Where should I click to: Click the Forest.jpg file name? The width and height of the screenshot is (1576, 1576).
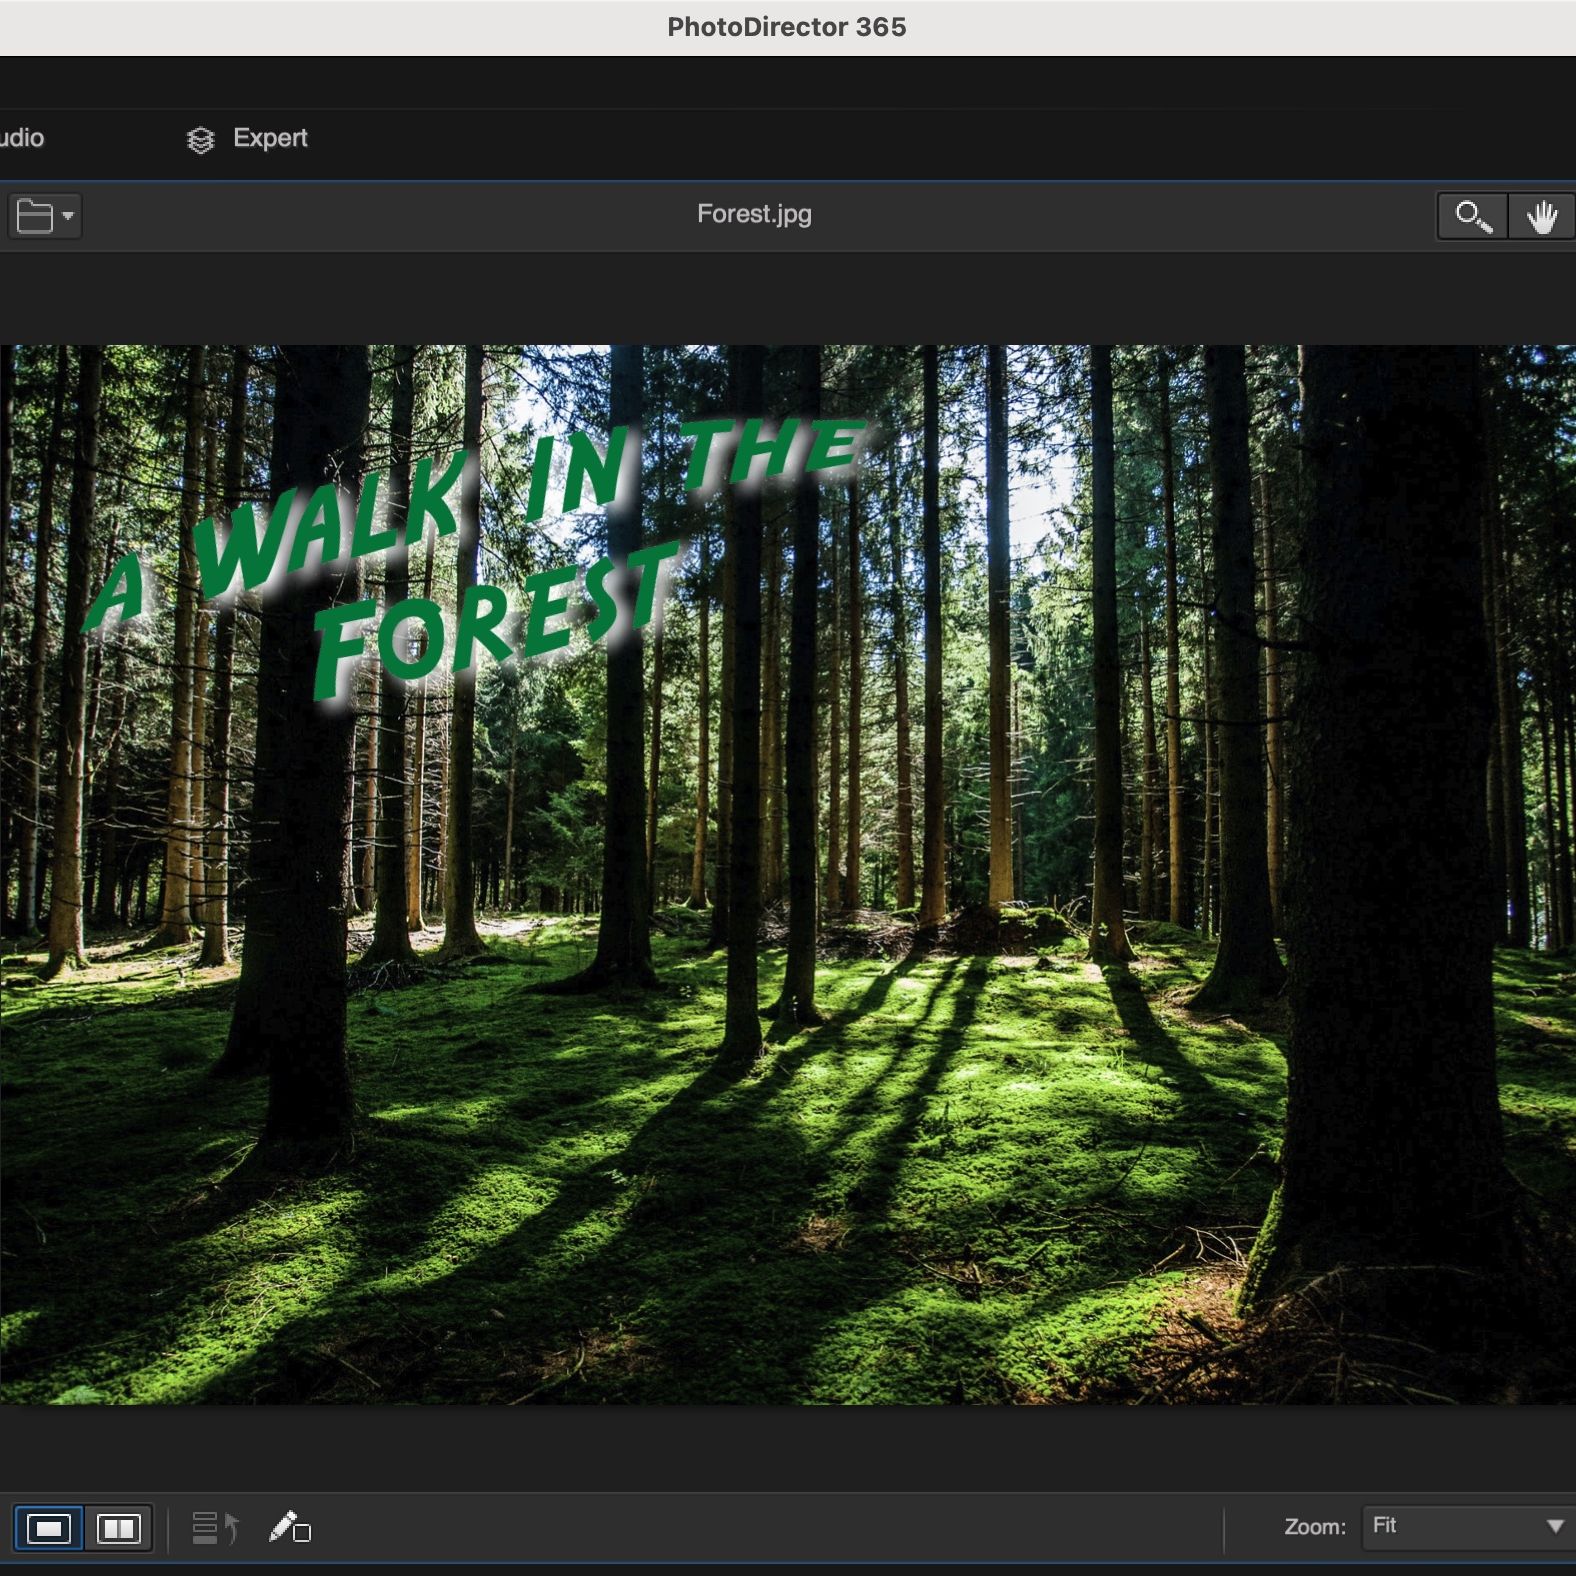point(754,214)
